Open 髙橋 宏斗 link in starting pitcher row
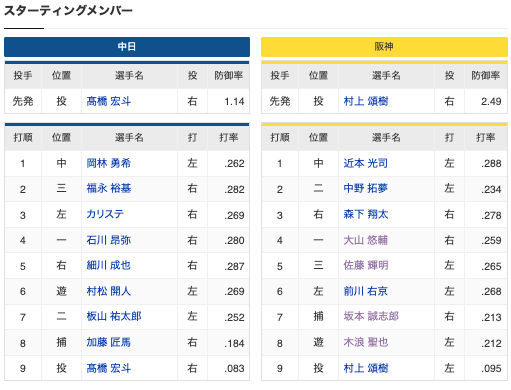This screenshot has width=511, height=390. coord(108,101)
